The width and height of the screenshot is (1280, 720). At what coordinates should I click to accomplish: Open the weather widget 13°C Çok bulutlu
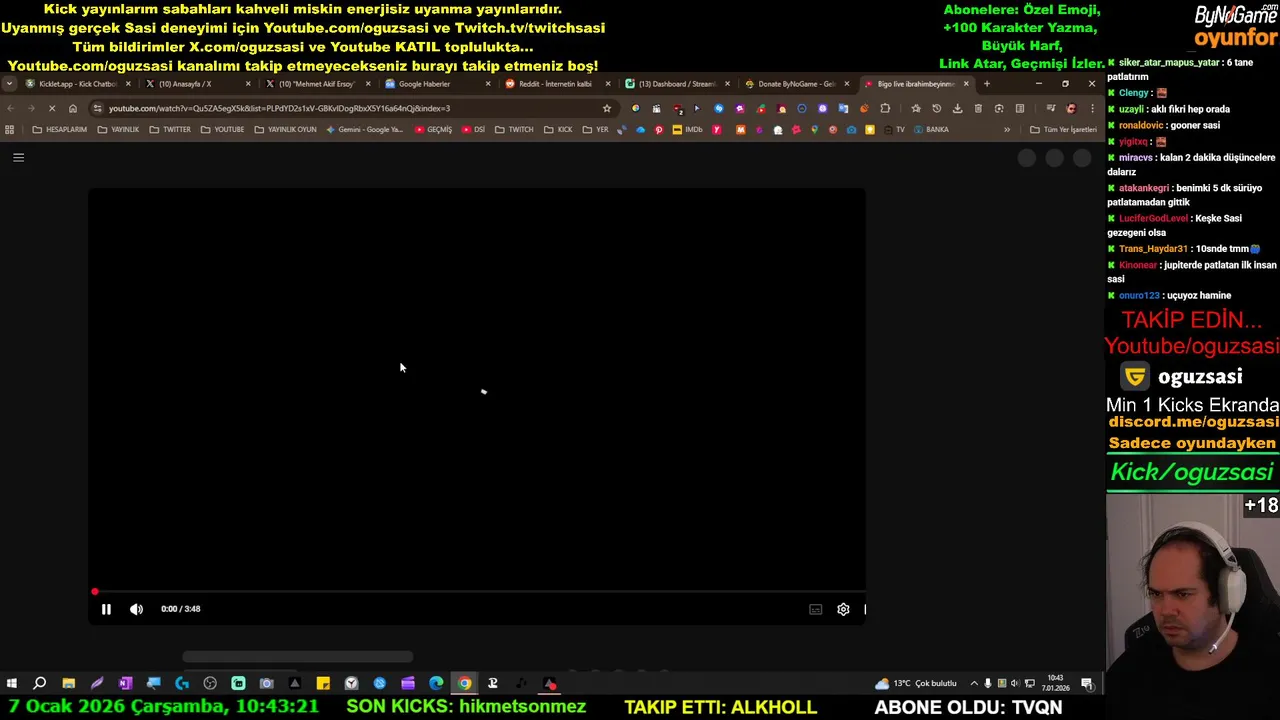(916, 684)
